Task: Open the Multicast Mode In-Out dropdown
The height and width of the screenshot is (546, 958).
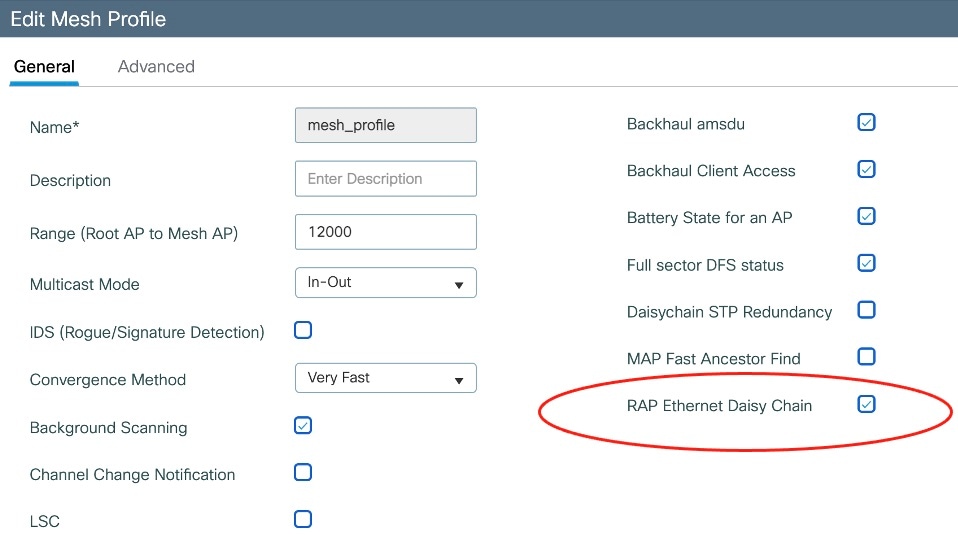Action: pyautogui.click(x=386, y=282)
